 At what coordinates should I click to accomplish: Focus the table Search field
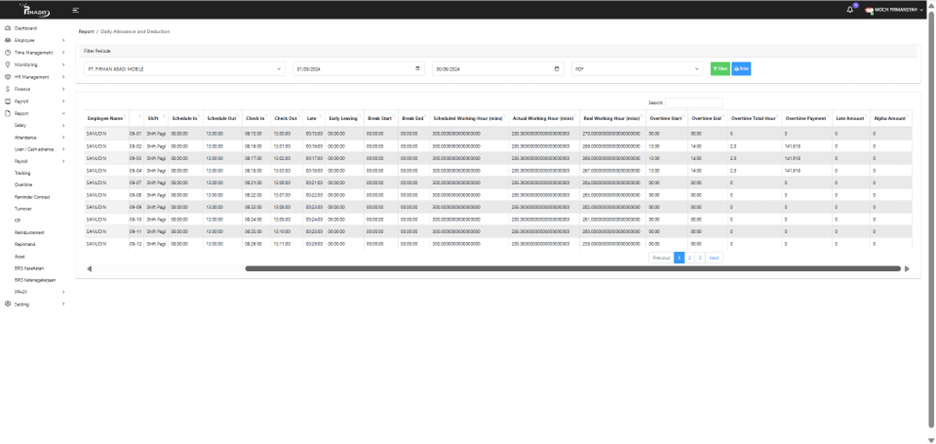694,103
